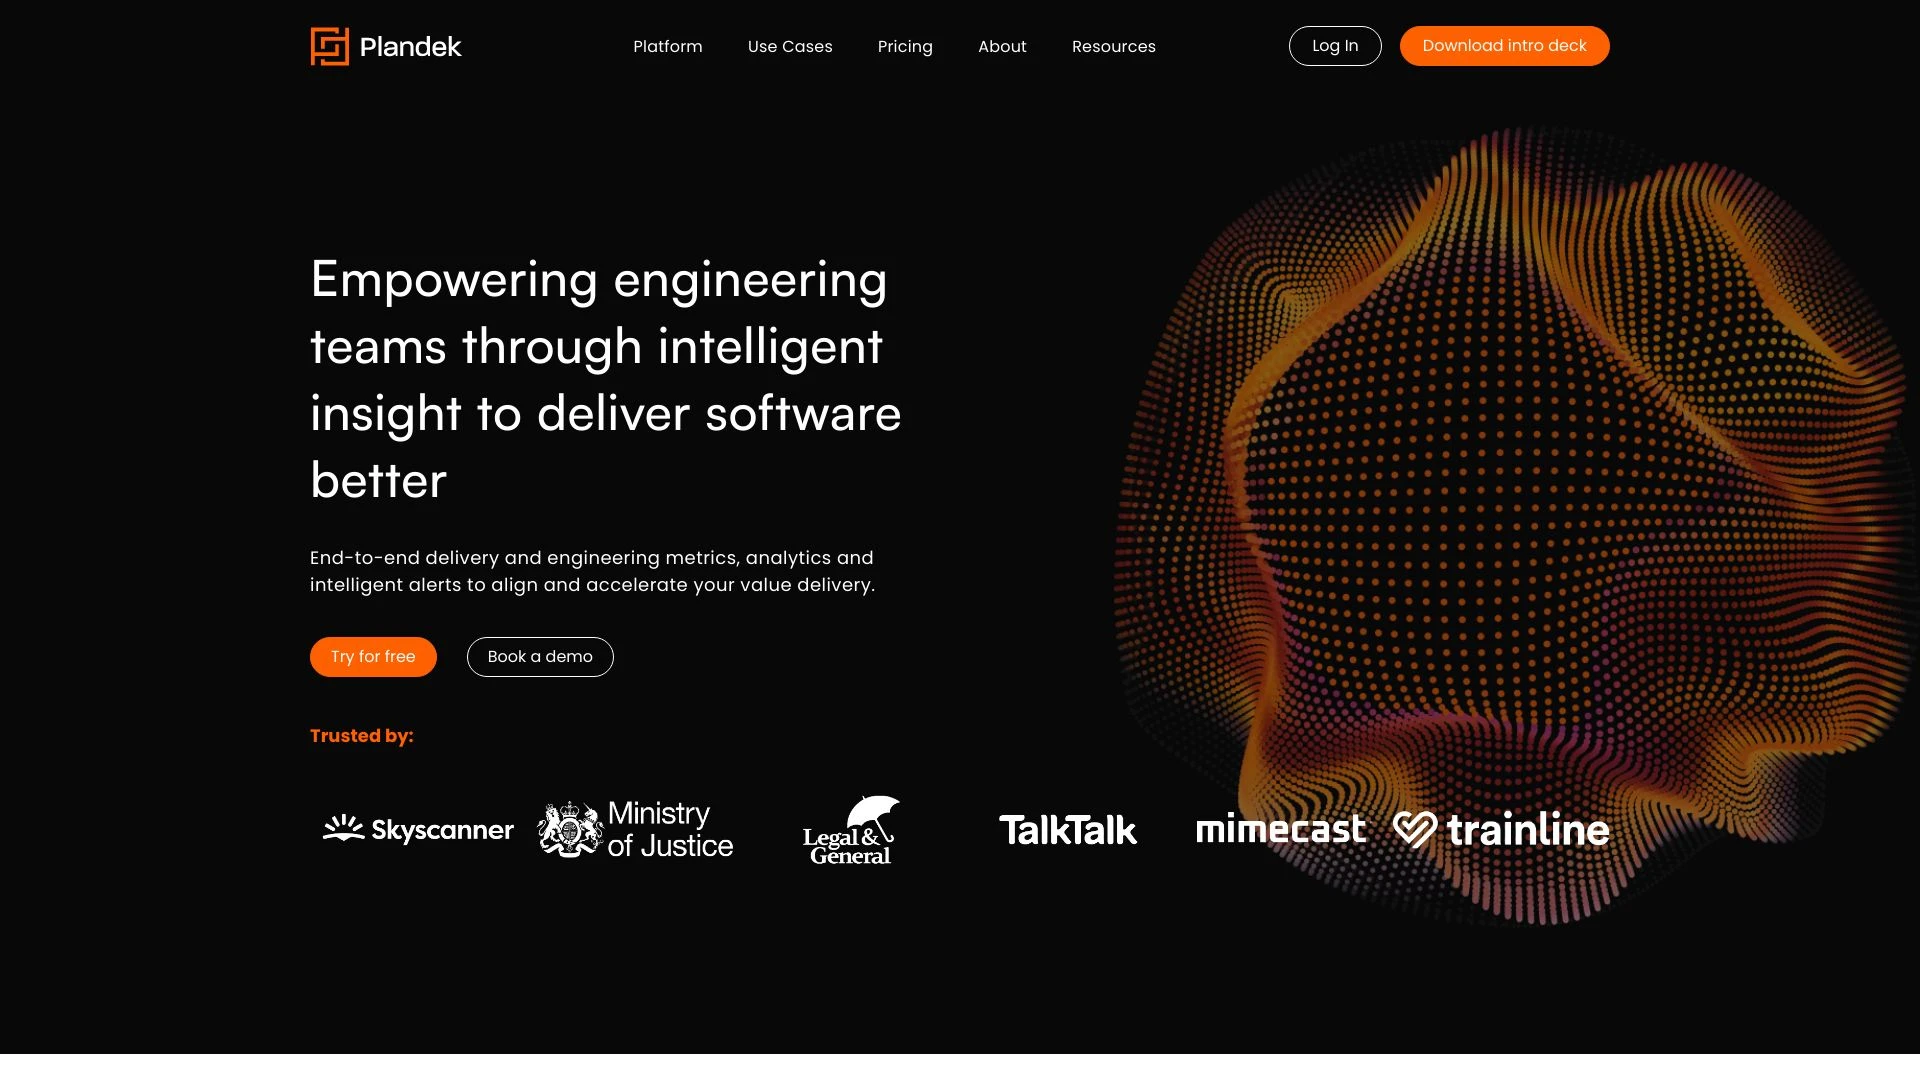Click the Book a demo button
The width and height of the screenshot is (1920, 1080).
(539, 655)
